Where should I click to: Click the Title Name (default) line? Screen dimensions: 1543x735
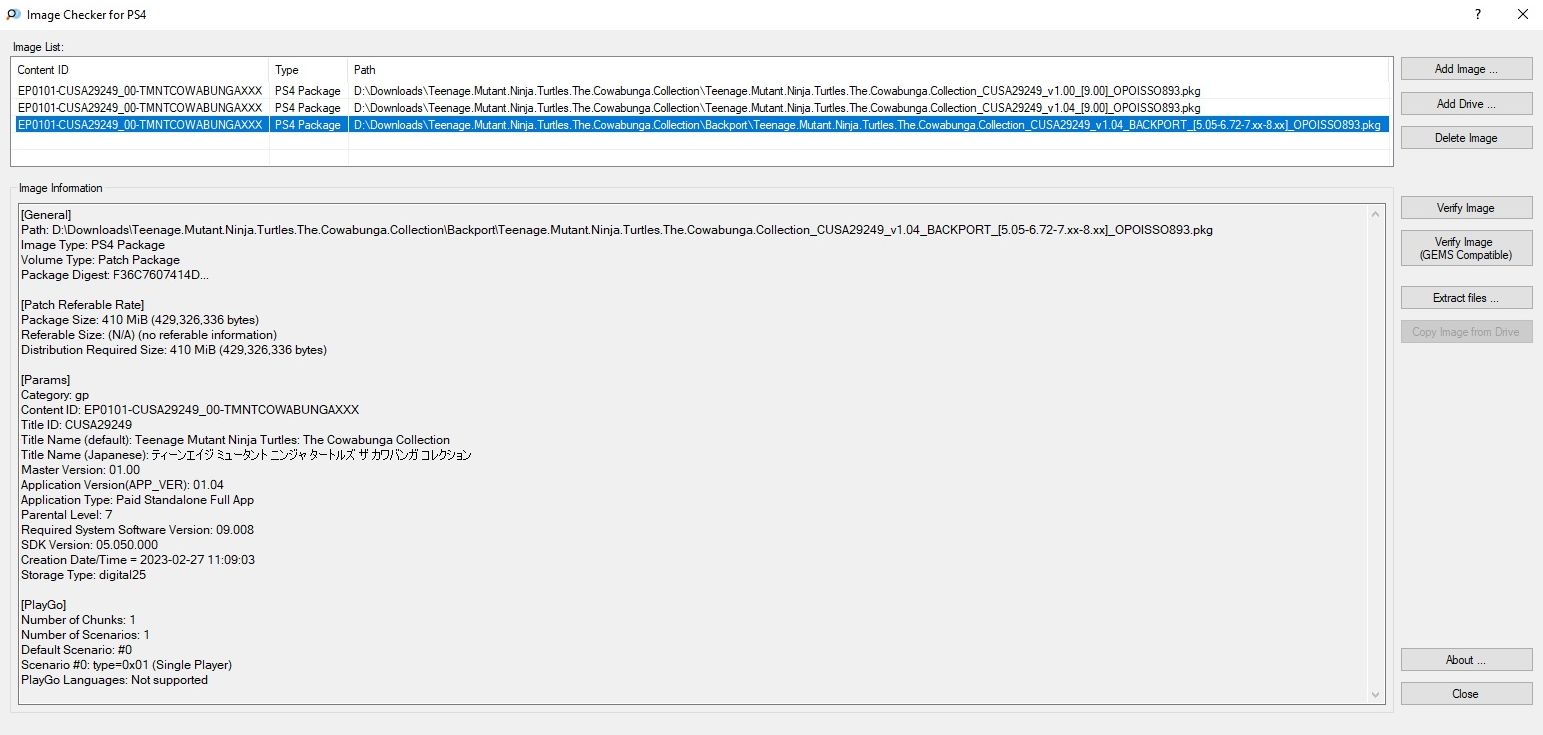[x=236, y=439]
